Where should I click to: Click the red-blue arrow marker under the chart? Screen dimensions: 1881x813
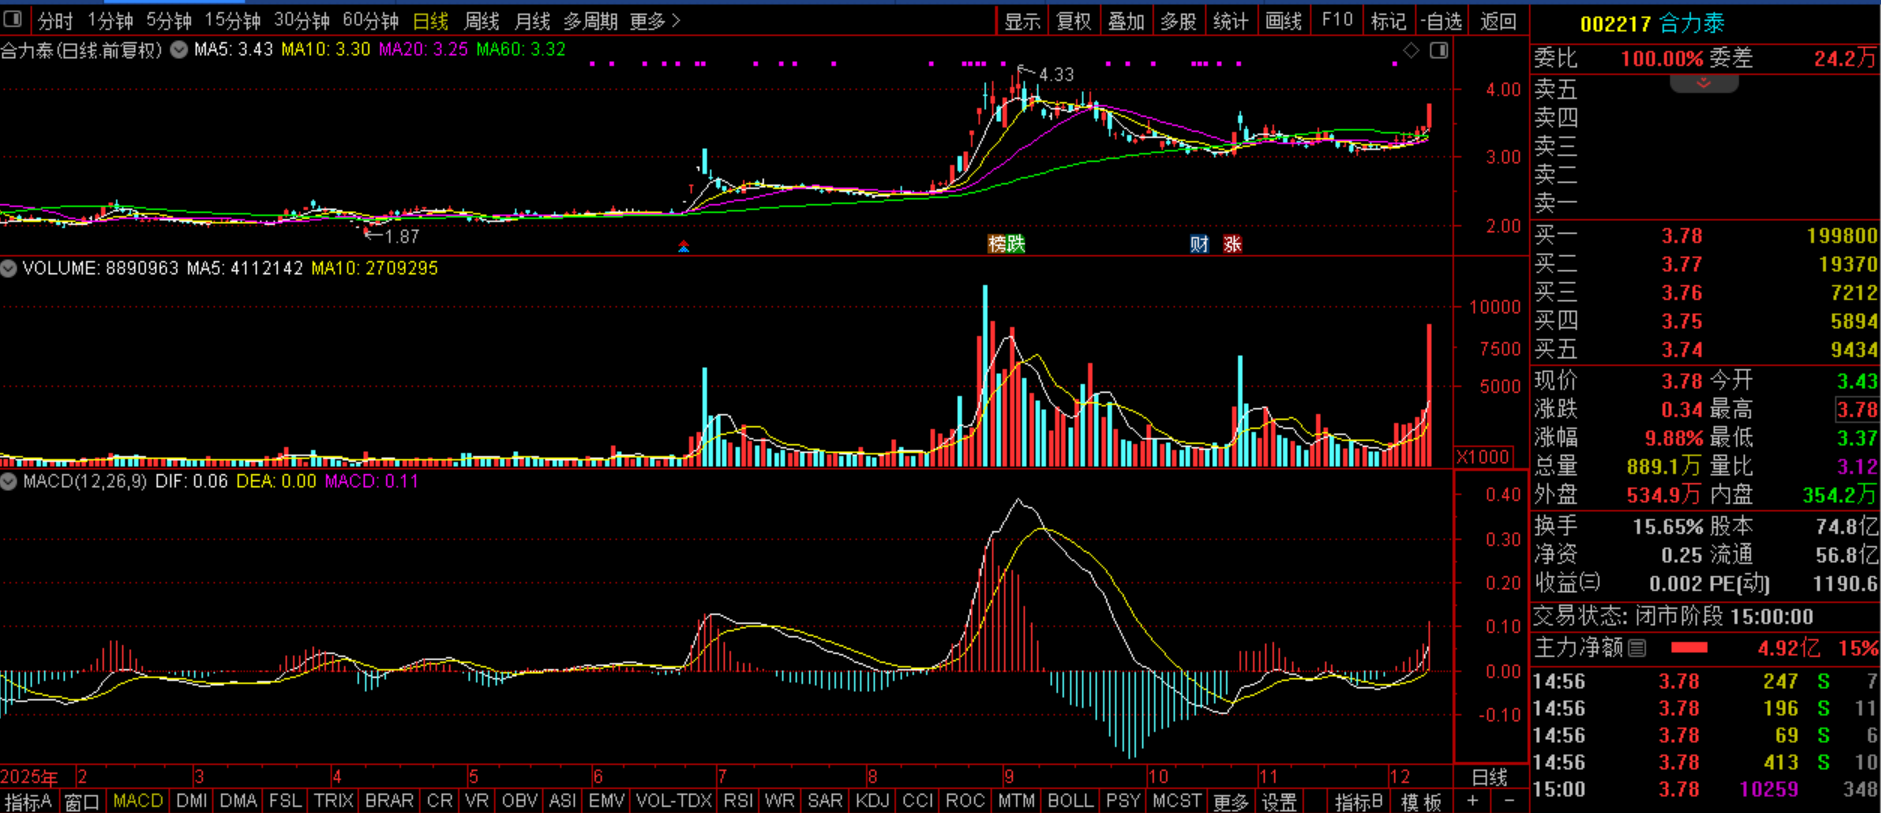(x=684, y=246)
